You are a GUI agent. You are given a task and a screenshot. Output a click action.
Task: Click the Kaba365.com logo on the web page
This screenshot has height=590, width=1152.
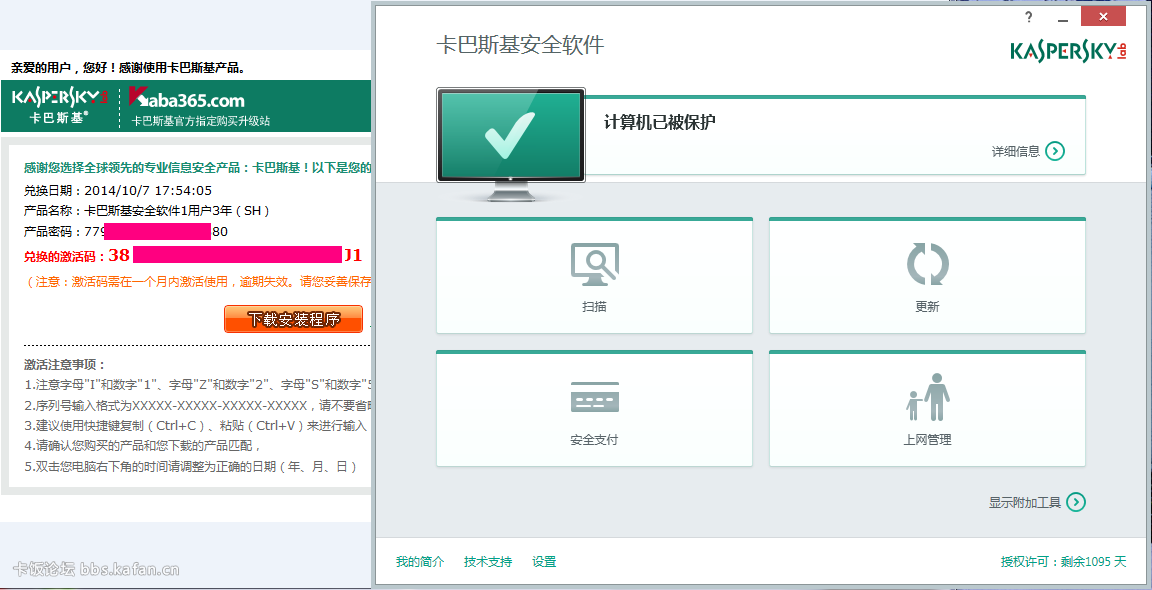[187, 98]
